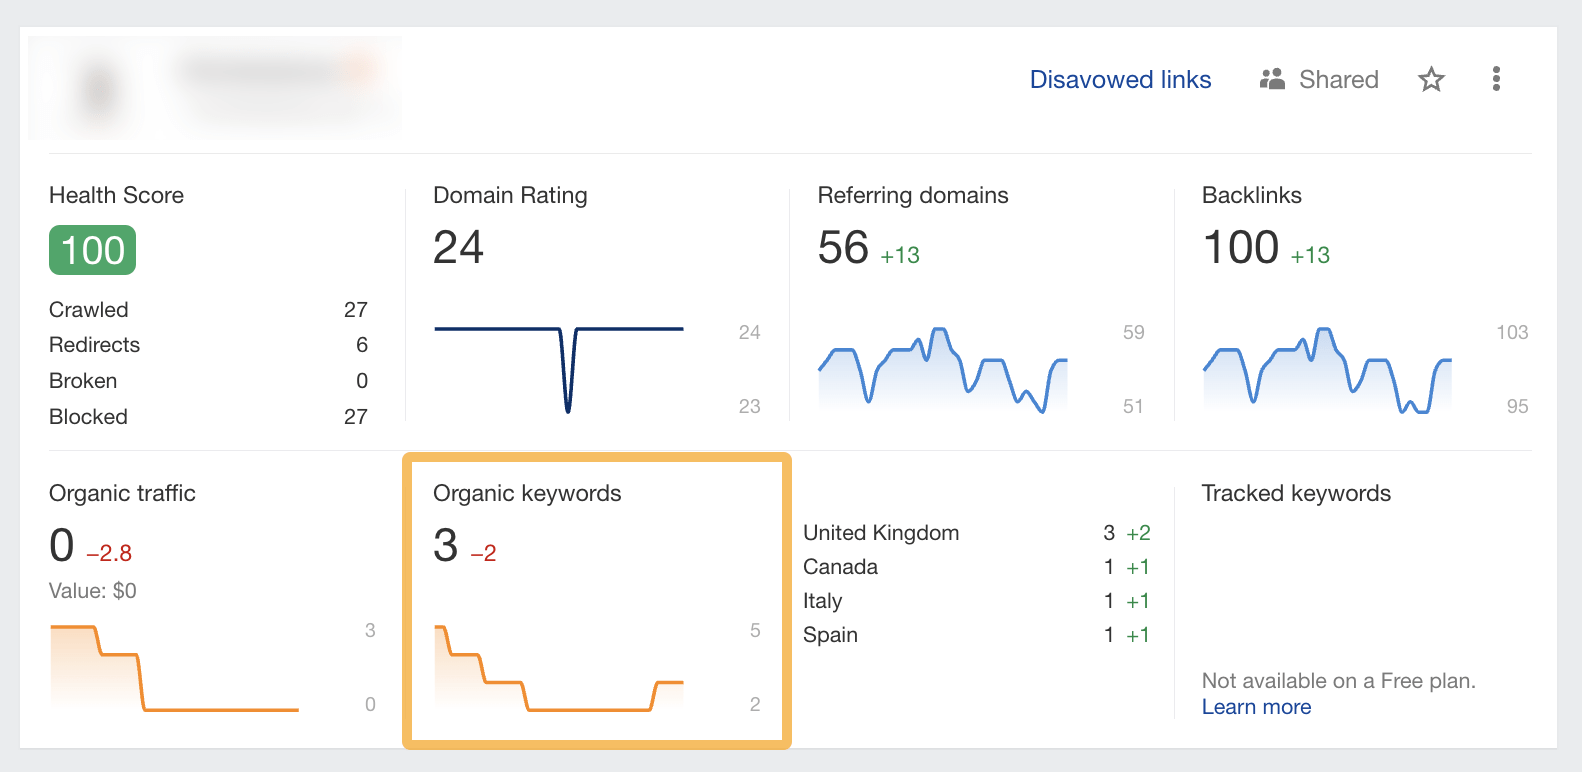Click the Crawled pages row
1582x772 pixels.
coord(208,310)
